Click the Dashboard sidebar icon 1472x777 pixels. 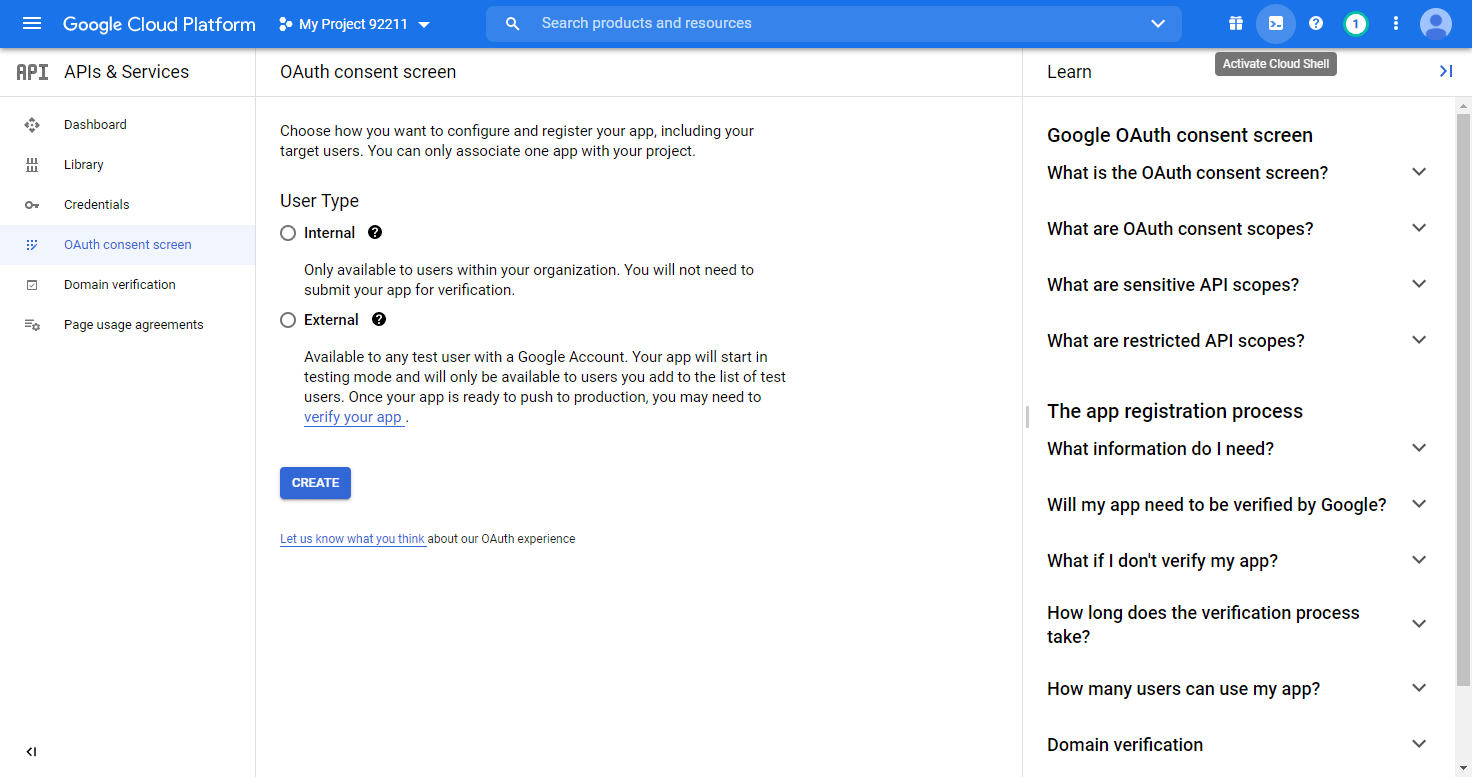coord(32,125)
